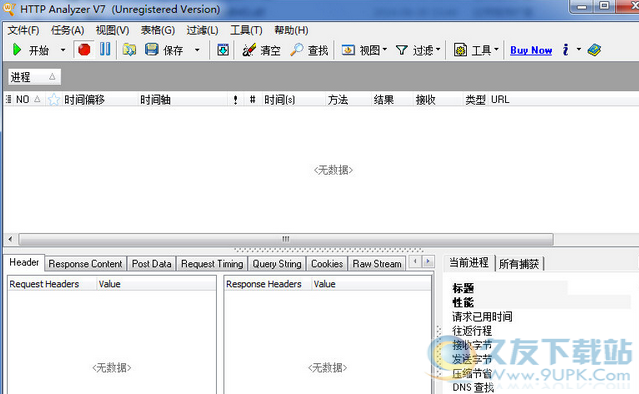Viewport: 639px width, 394px height.
Task: Click the HTTP Analyzer app icon in title bar
Action: [x=9, y=9]
